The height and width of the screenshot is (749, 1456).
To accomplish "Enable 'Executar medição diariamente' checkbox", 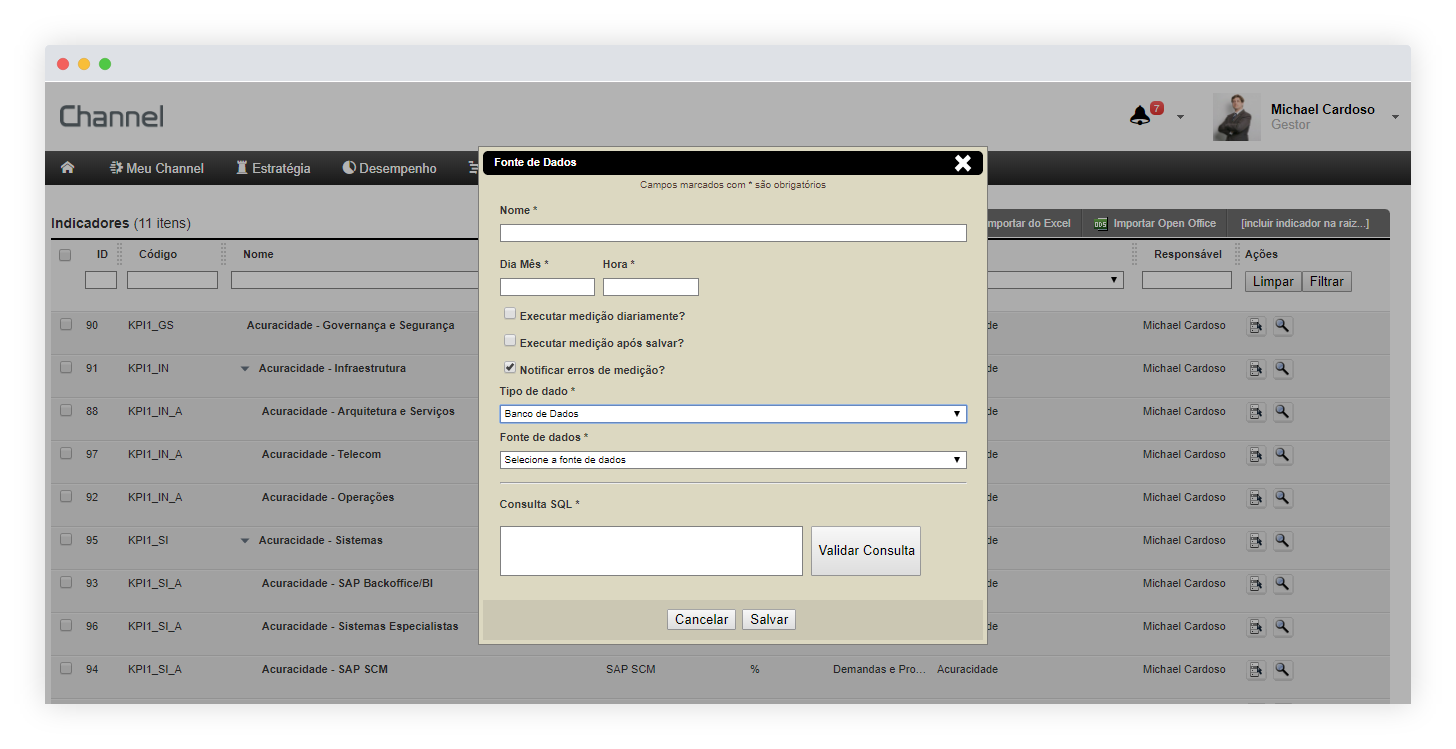I will 510,314.
